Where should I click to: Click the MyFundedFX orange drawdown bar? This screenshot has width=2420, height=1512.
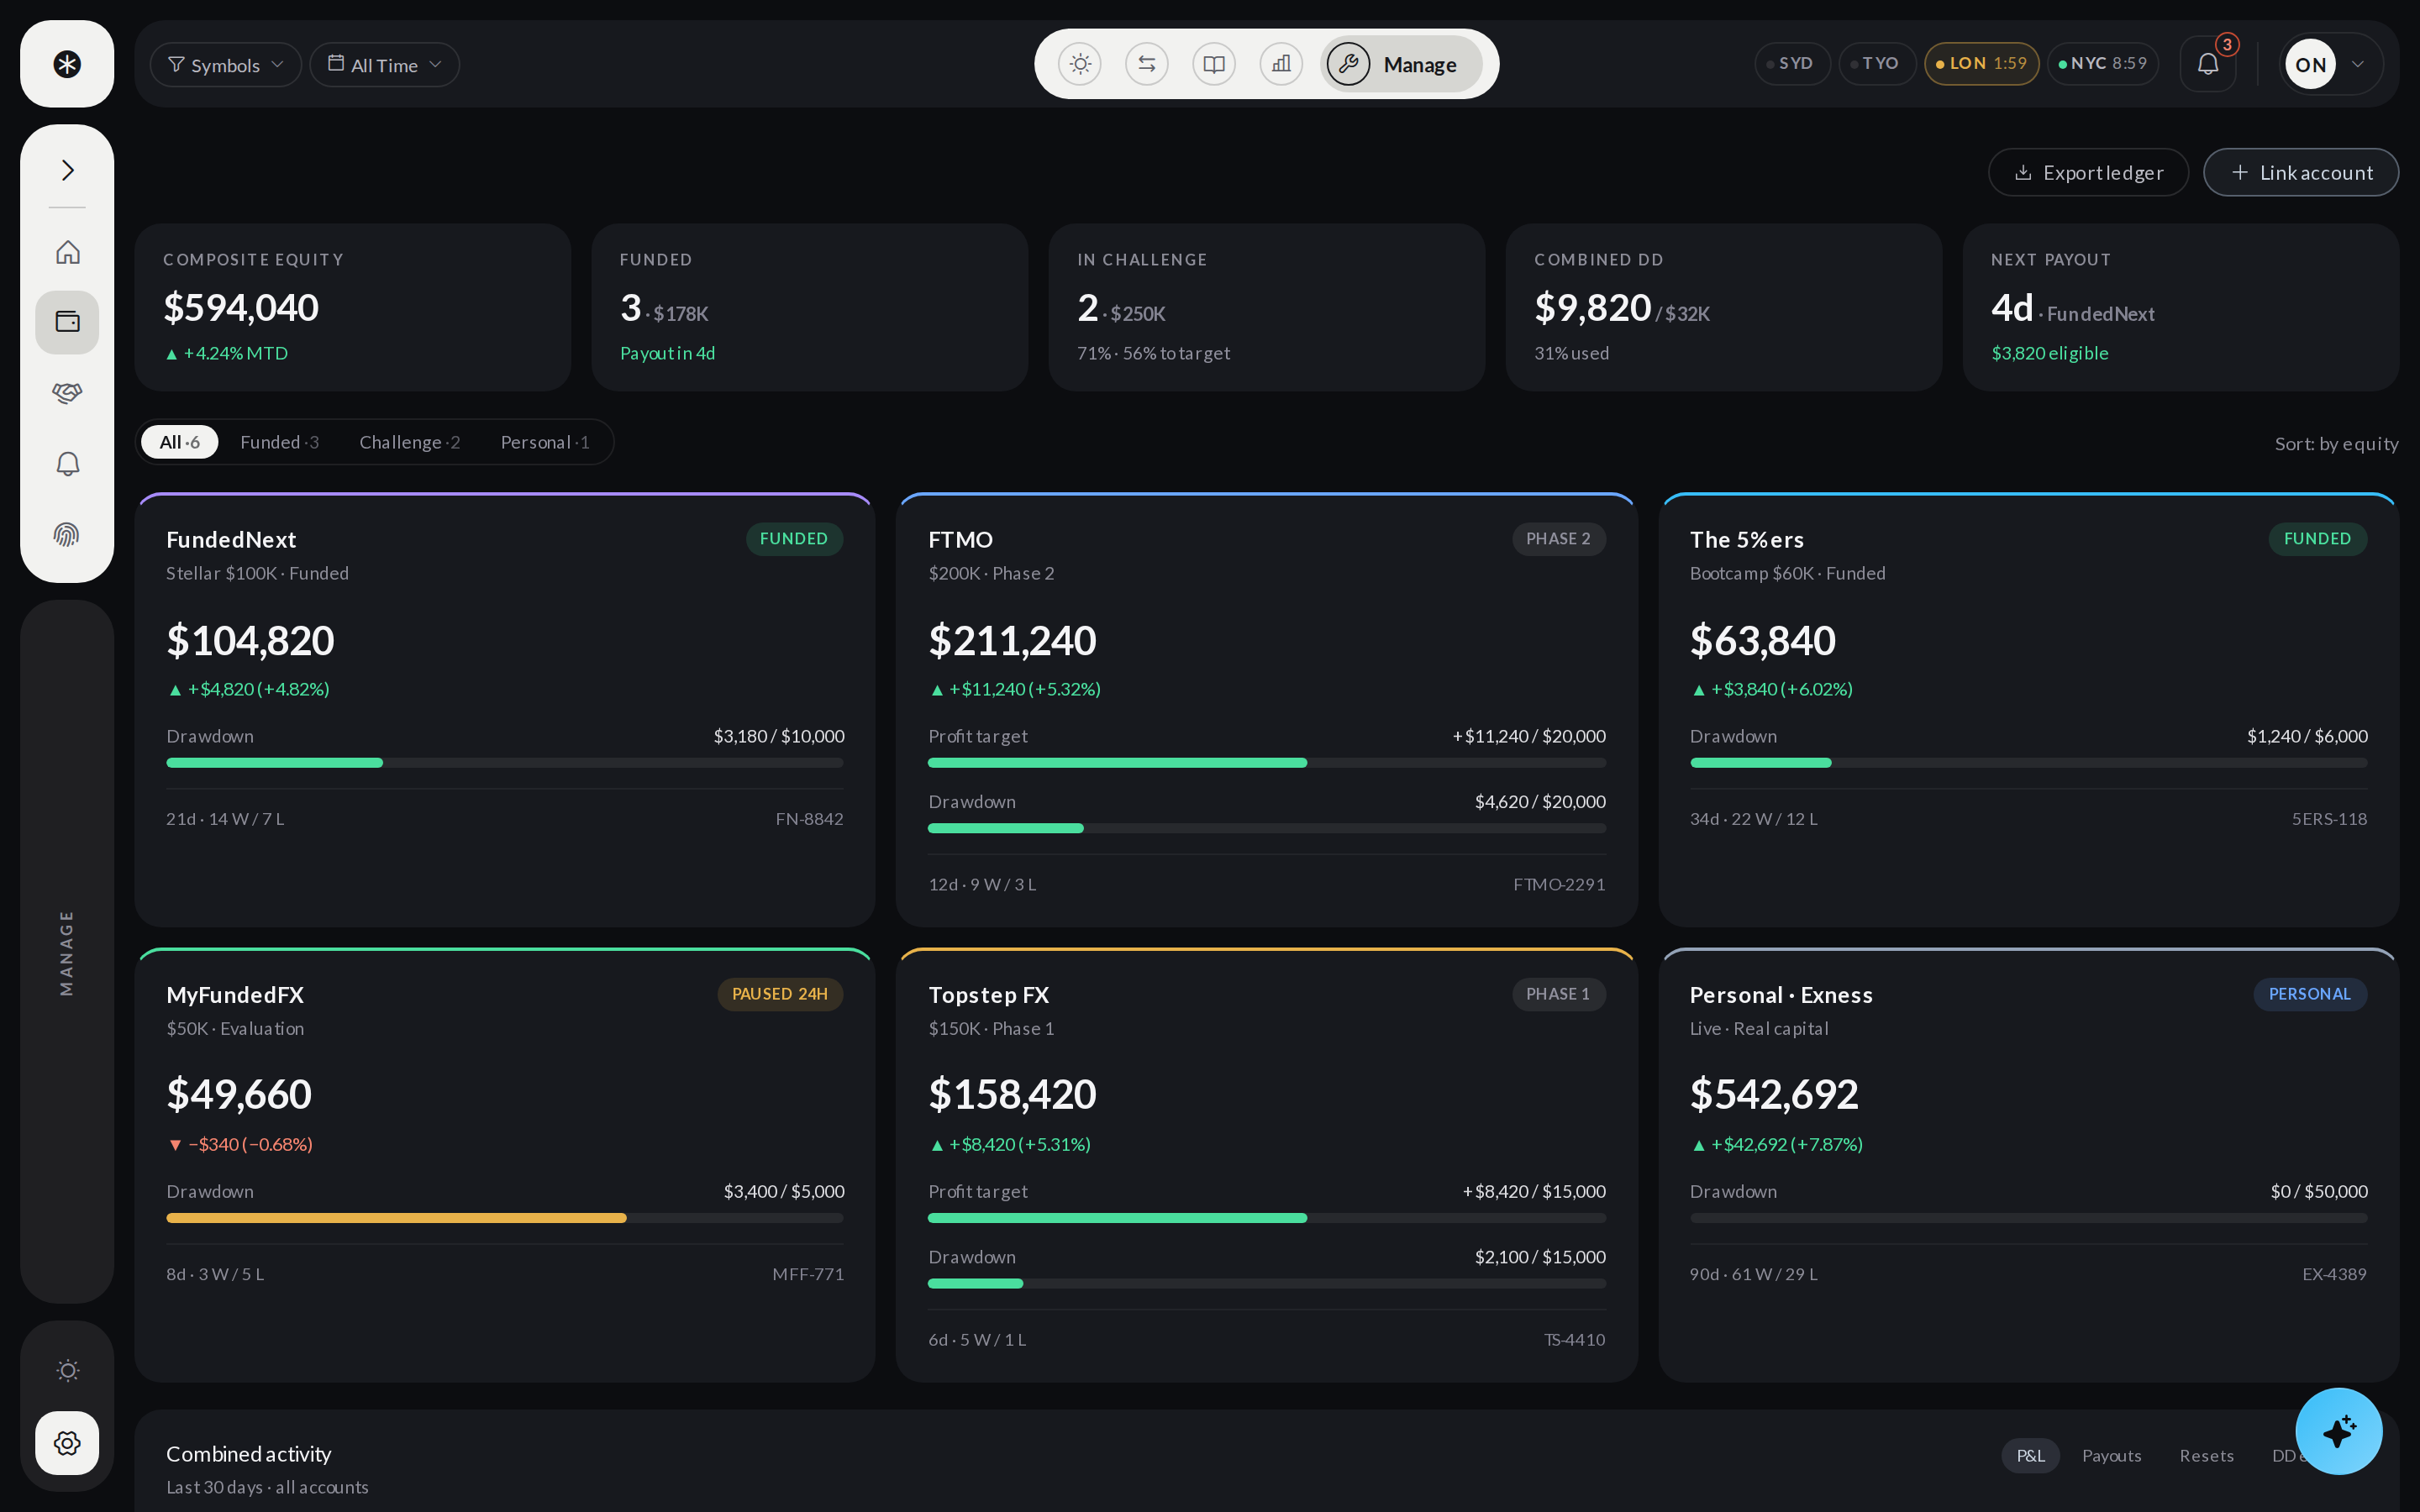(504, 1218)
